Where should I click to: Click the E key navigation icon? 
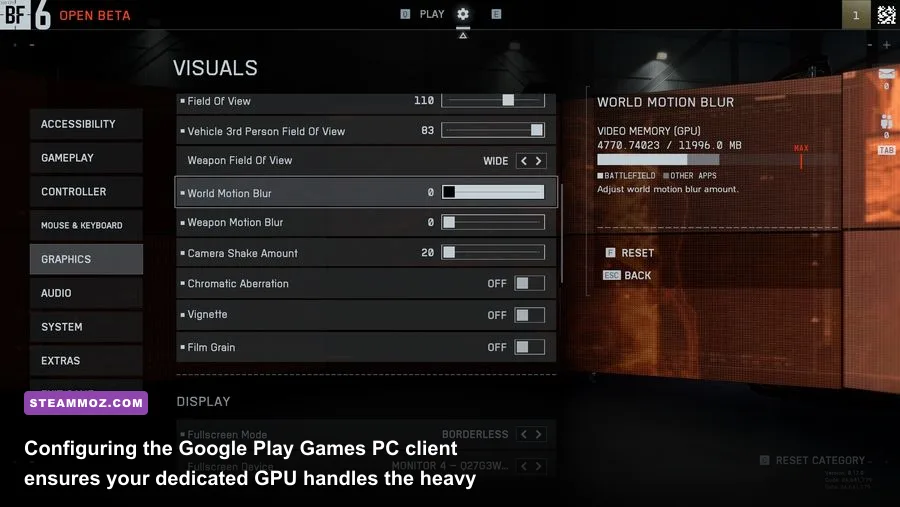[496, 14]
